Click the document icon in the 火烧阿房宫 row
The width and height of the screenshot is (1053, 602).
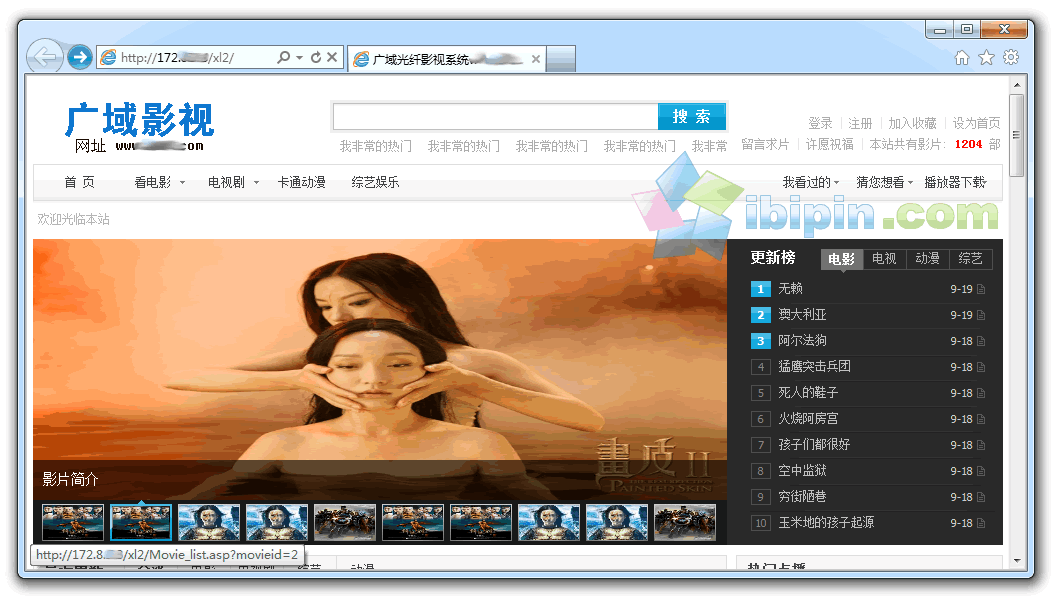point(981,419)
